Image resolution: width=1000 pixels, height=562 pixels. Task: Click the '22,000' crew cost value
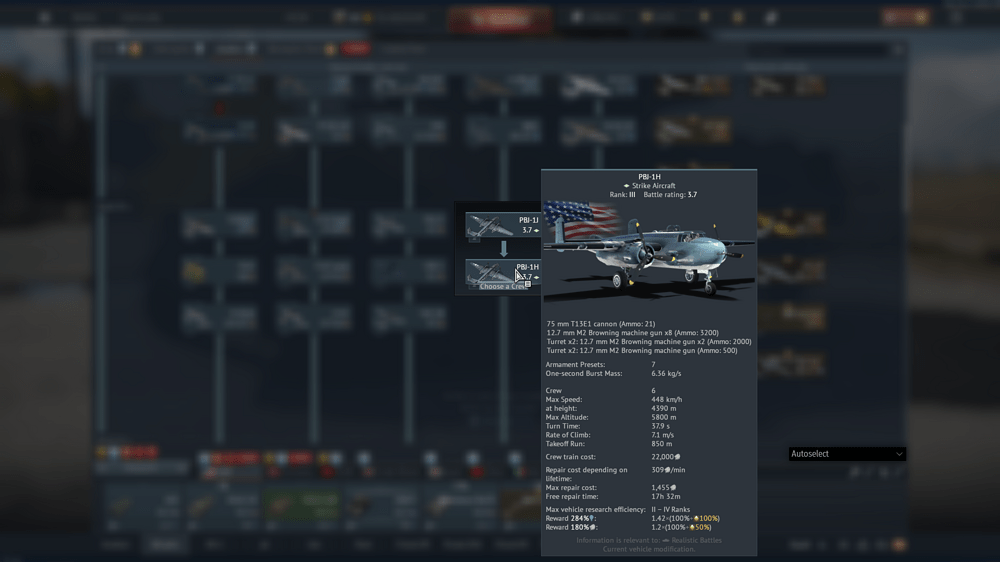pyautogui.click(x=665, y=457)
